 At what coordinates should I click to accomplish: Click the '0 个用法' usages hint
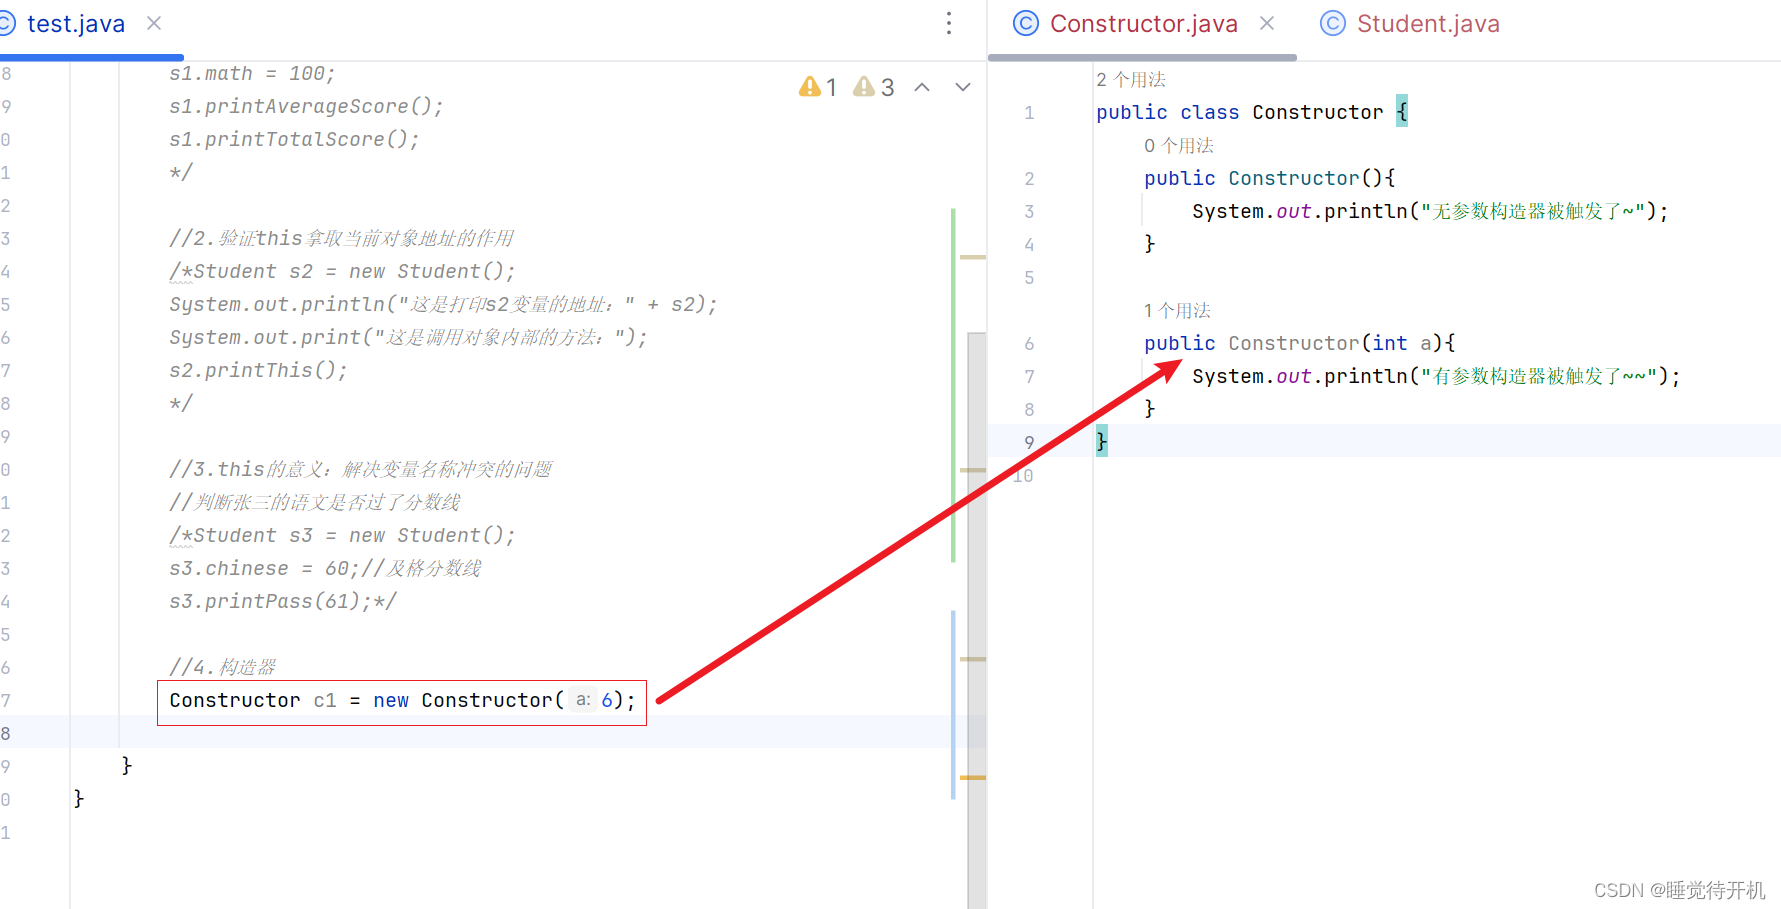click(1179, 146)
